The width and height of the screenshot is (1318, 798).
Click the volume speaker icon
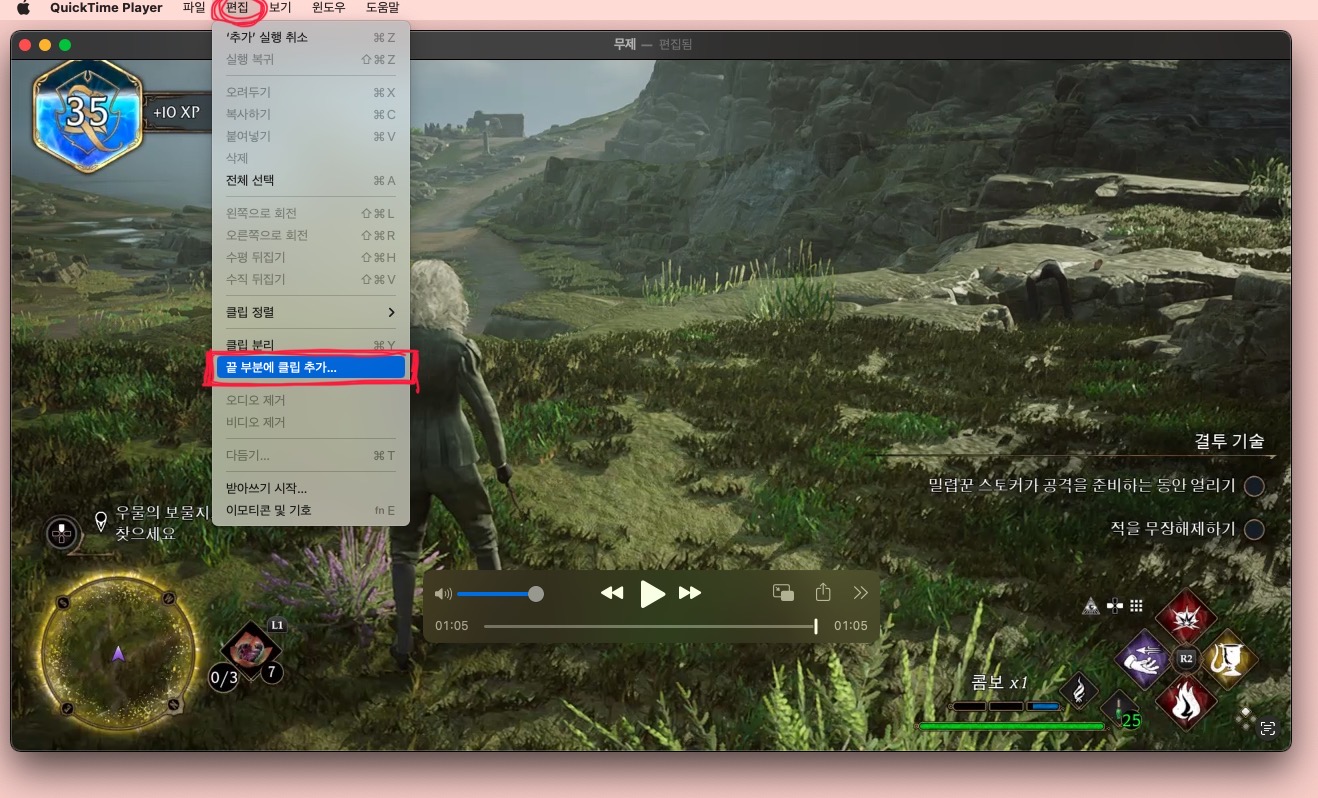[x=443, y=594]
